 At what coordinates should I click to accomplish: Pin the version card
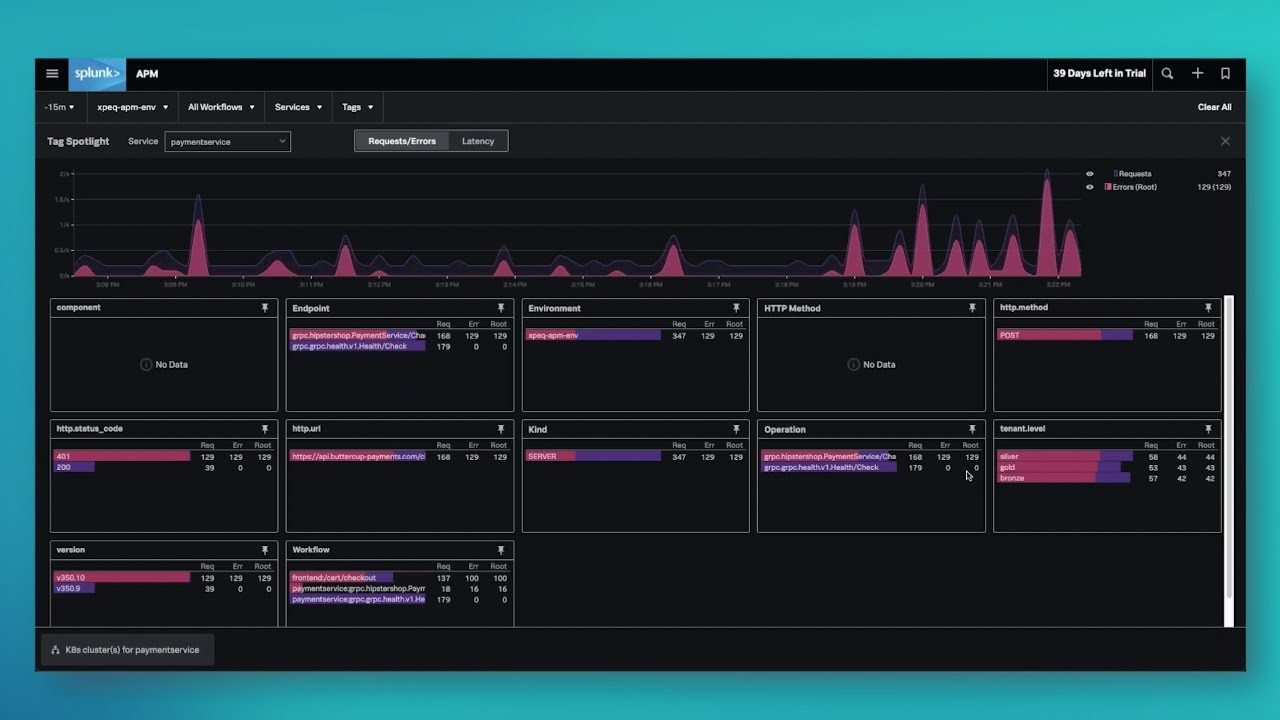tap(265, 550)
